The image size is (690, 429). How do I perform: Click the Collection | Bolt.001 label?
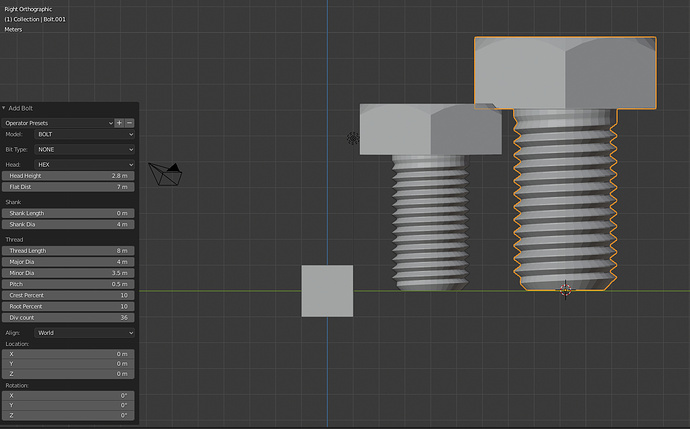point(35,19)
